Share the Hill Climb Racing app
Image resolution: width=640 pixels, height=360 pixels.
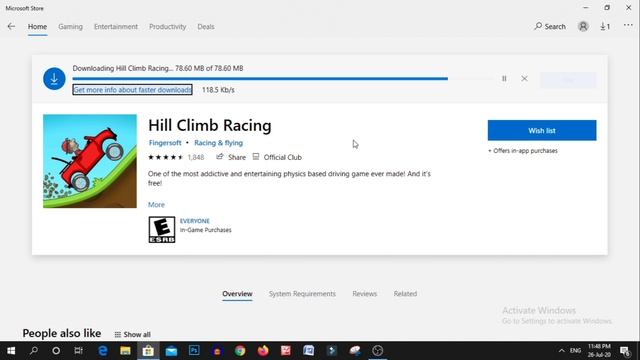pos(231,157)
